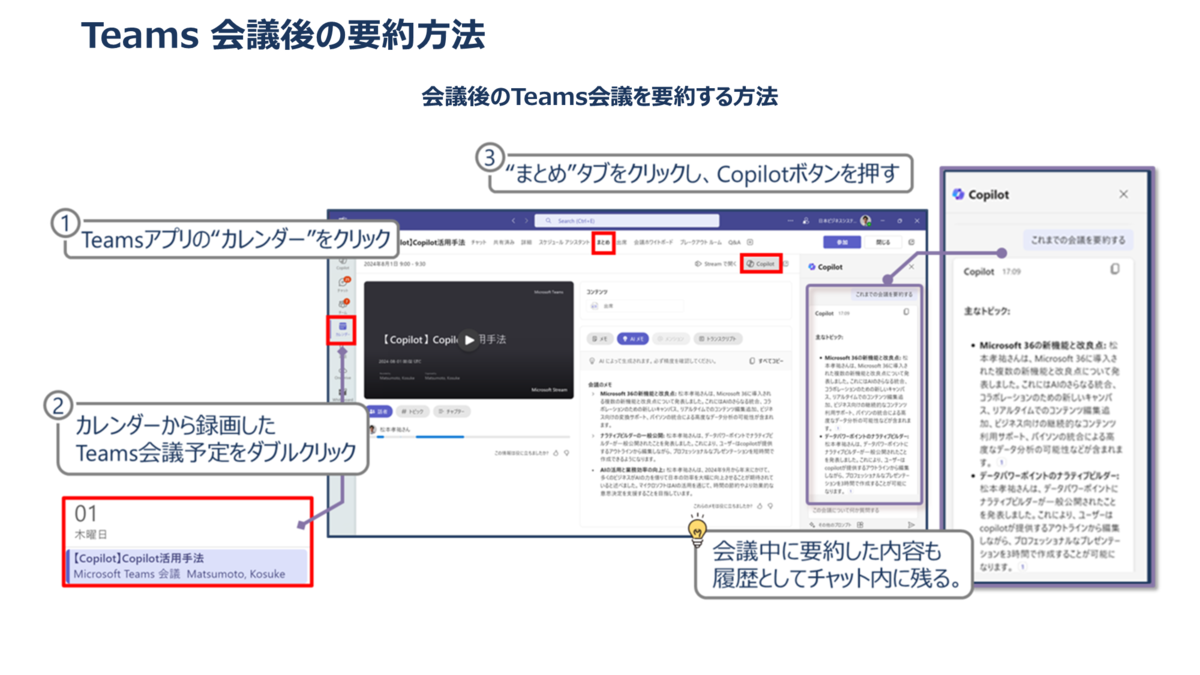Select the 話者 pill under video
The image size is (1200, 675).
[378, 411]
